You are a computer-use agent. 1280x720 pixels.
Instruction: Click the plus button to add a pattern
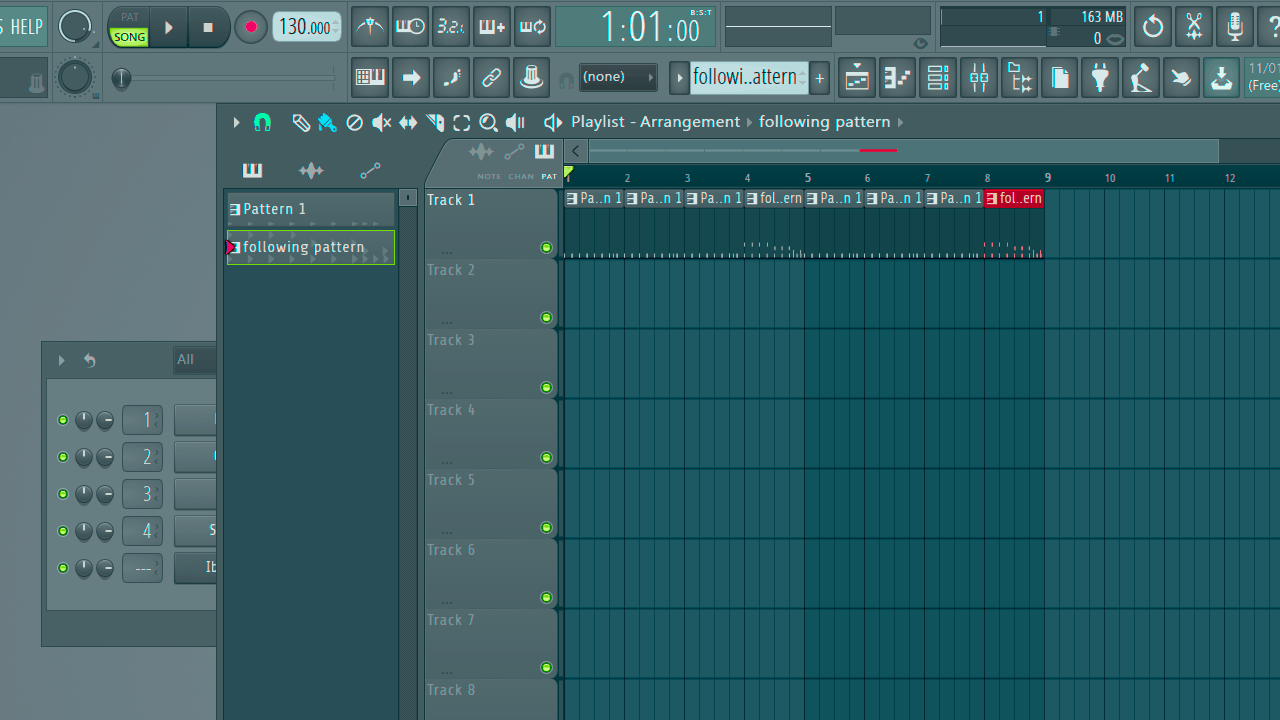[819, 77]
